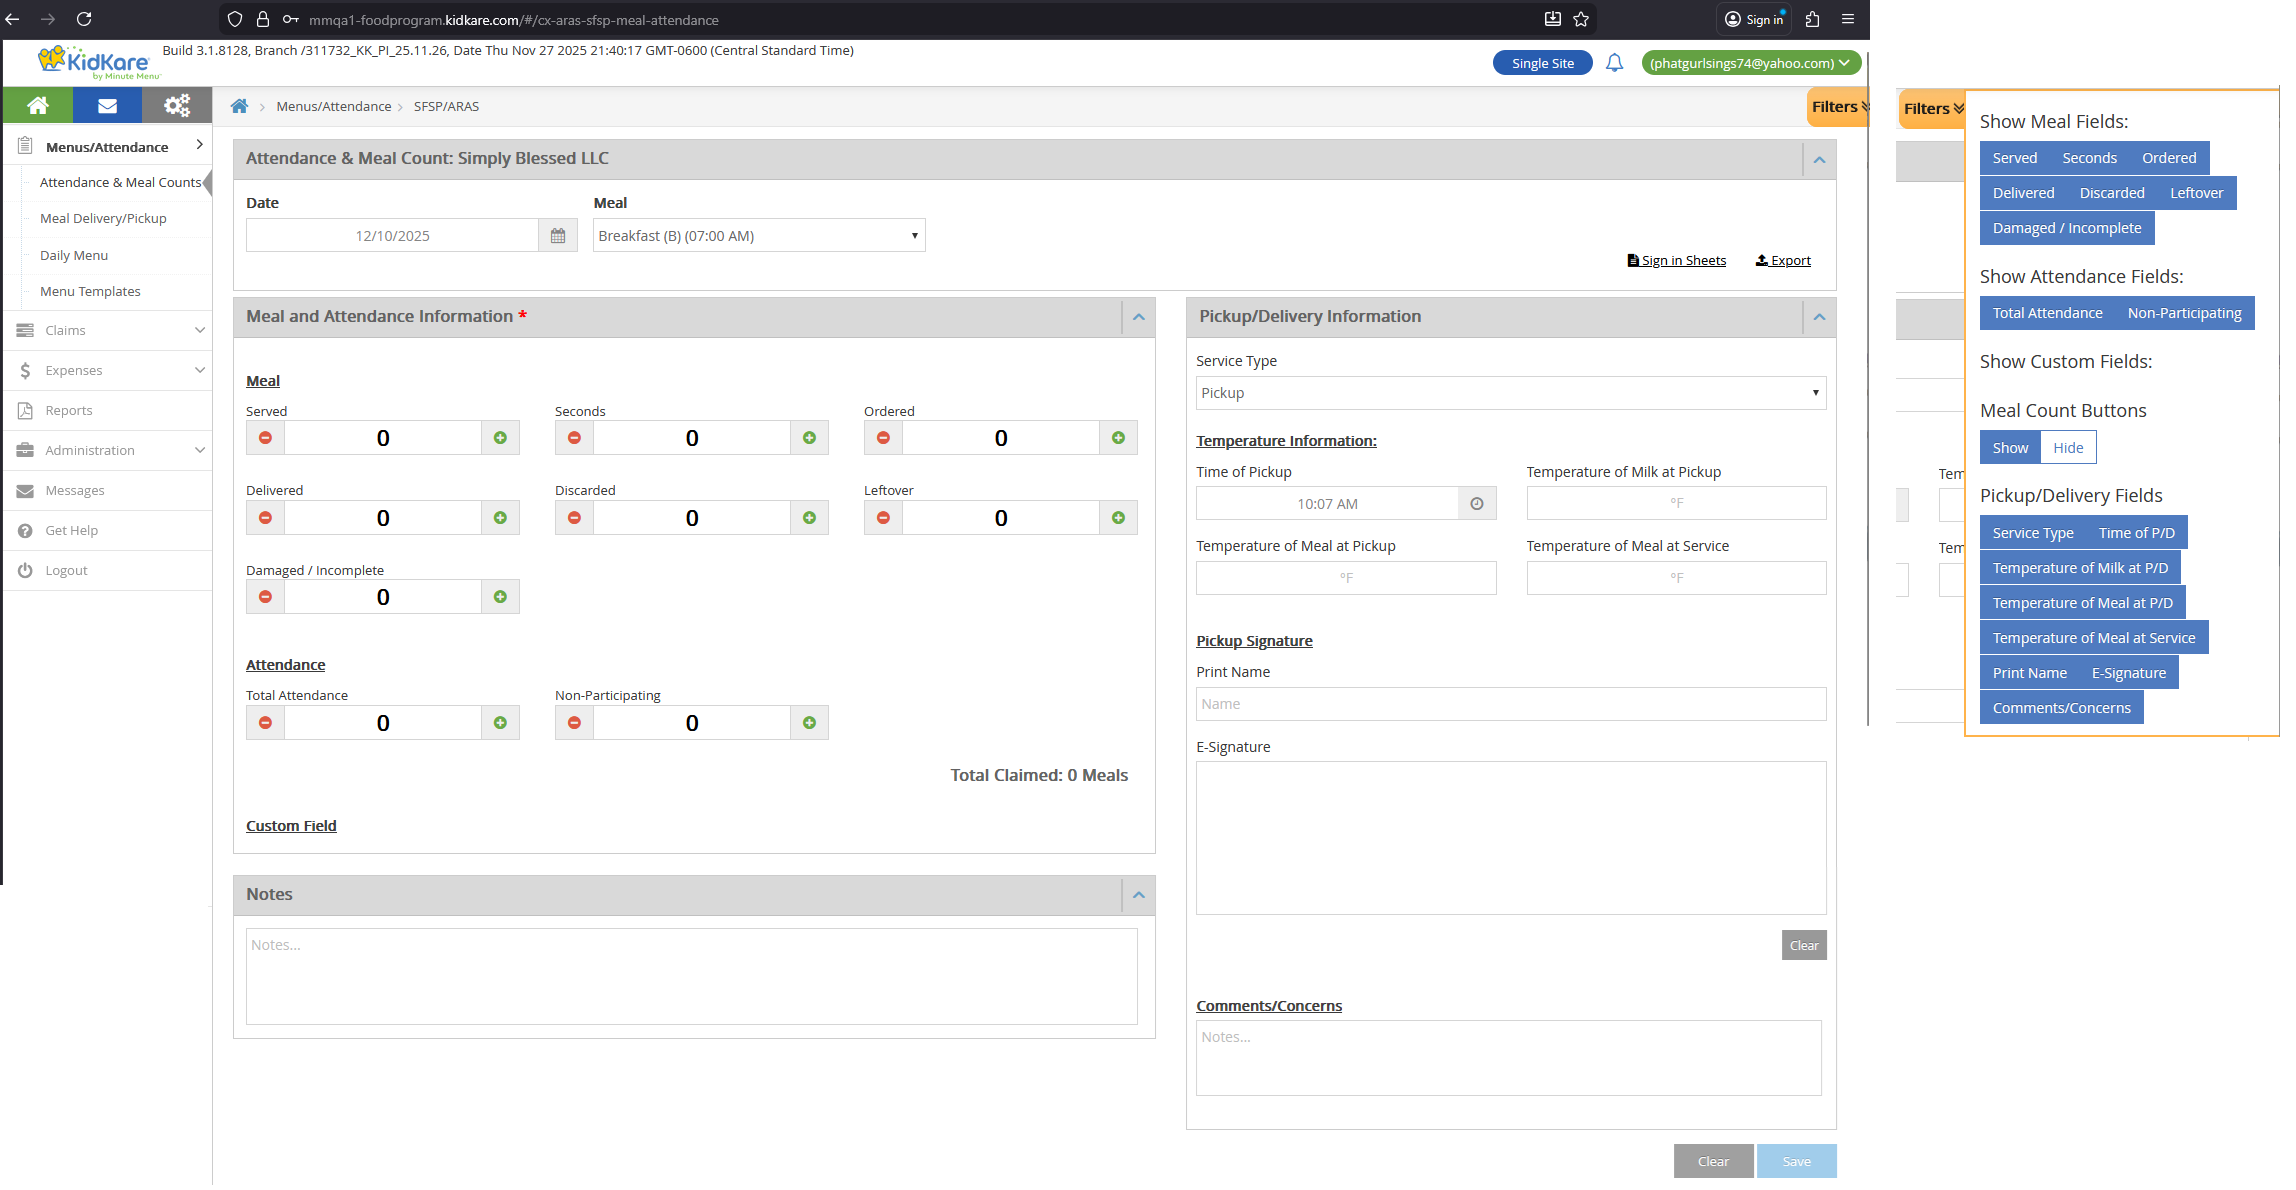2296x1190 pixels.
Task: Click the clock icon for Time of Pickup
Action: [x=1477, y=504]
